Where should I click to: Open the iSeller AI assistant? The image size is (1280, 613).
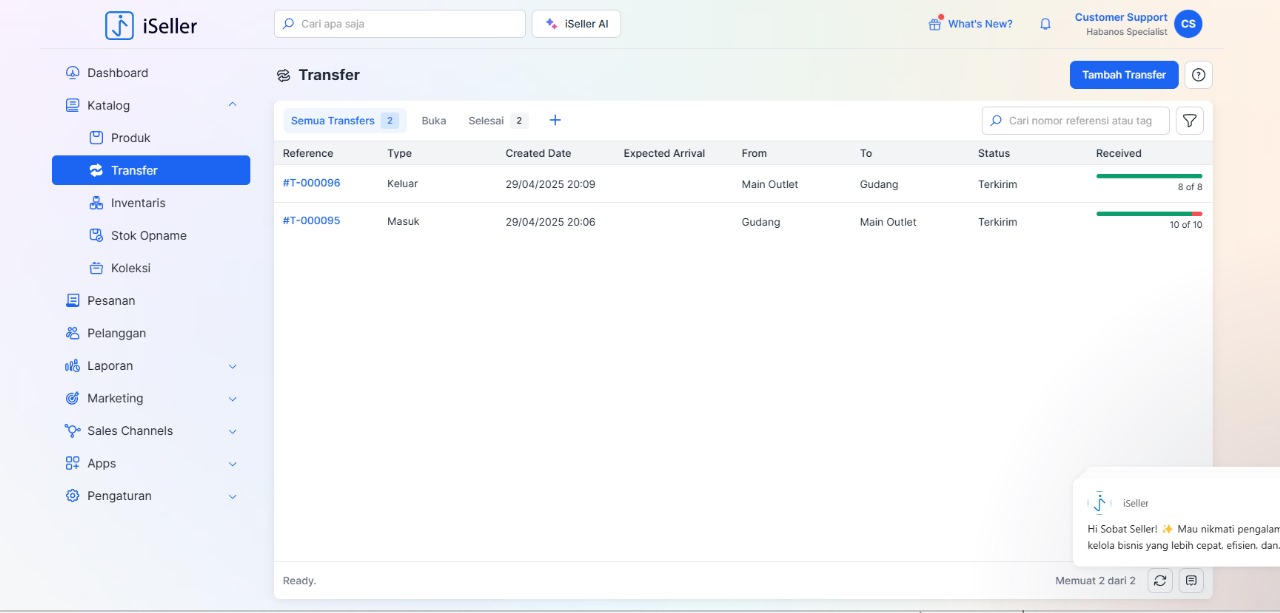[x=576, y=24]
